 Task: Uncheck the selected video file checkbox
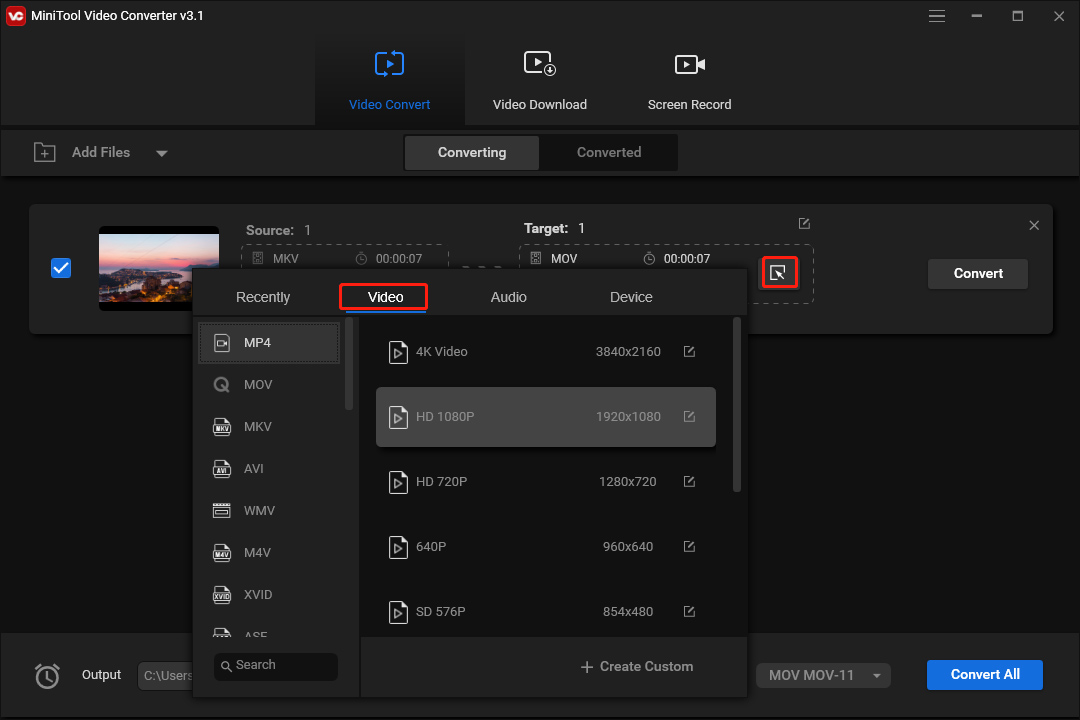coord(61,268)
